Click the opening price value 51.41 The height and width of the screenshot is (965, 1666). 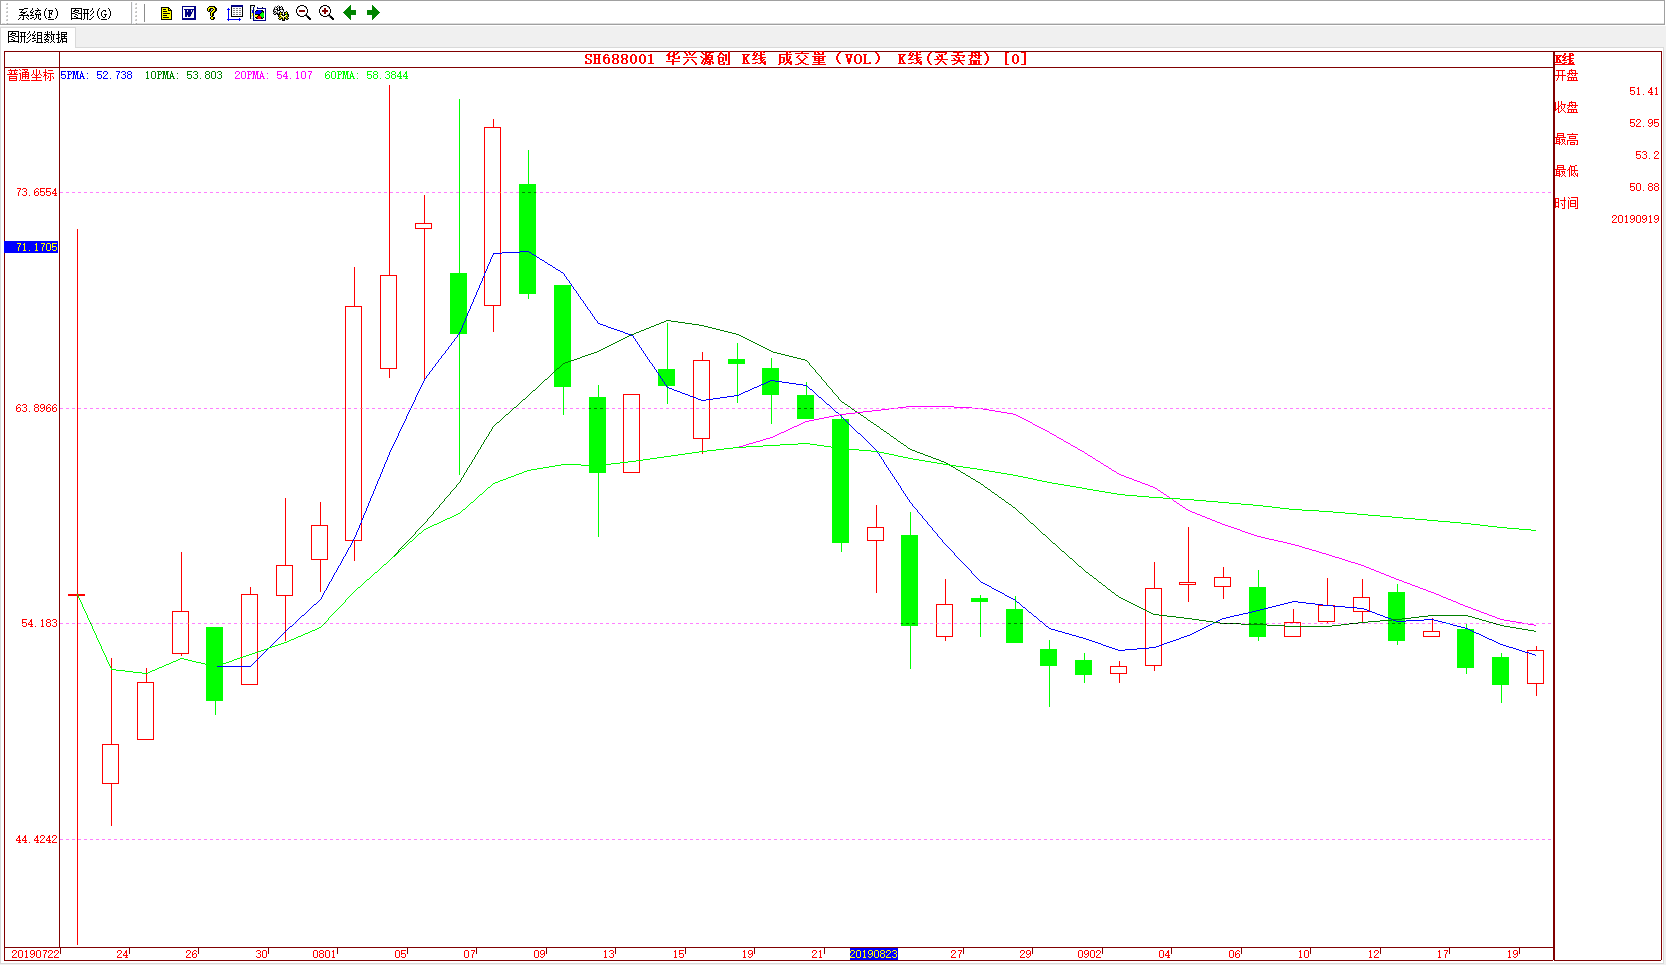[1644, 91]
